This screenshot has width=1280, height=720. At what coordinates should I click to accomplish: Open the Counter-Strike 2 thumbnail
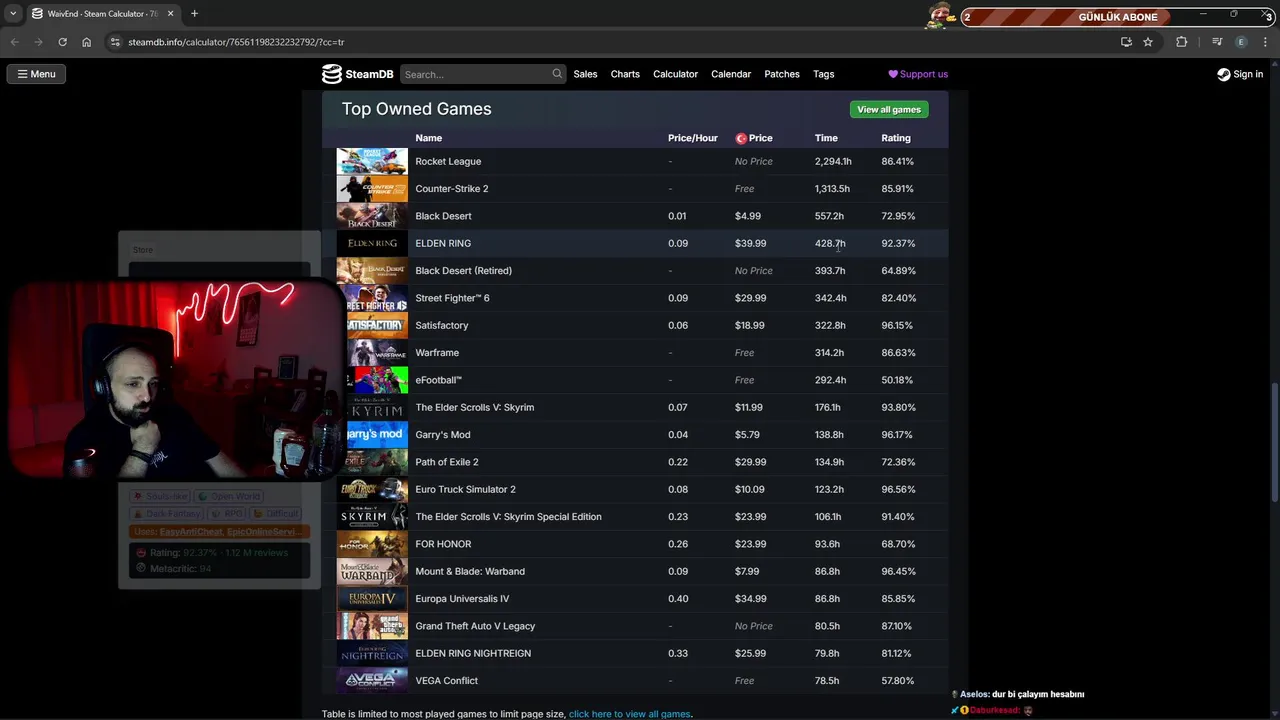pos(372,188)
